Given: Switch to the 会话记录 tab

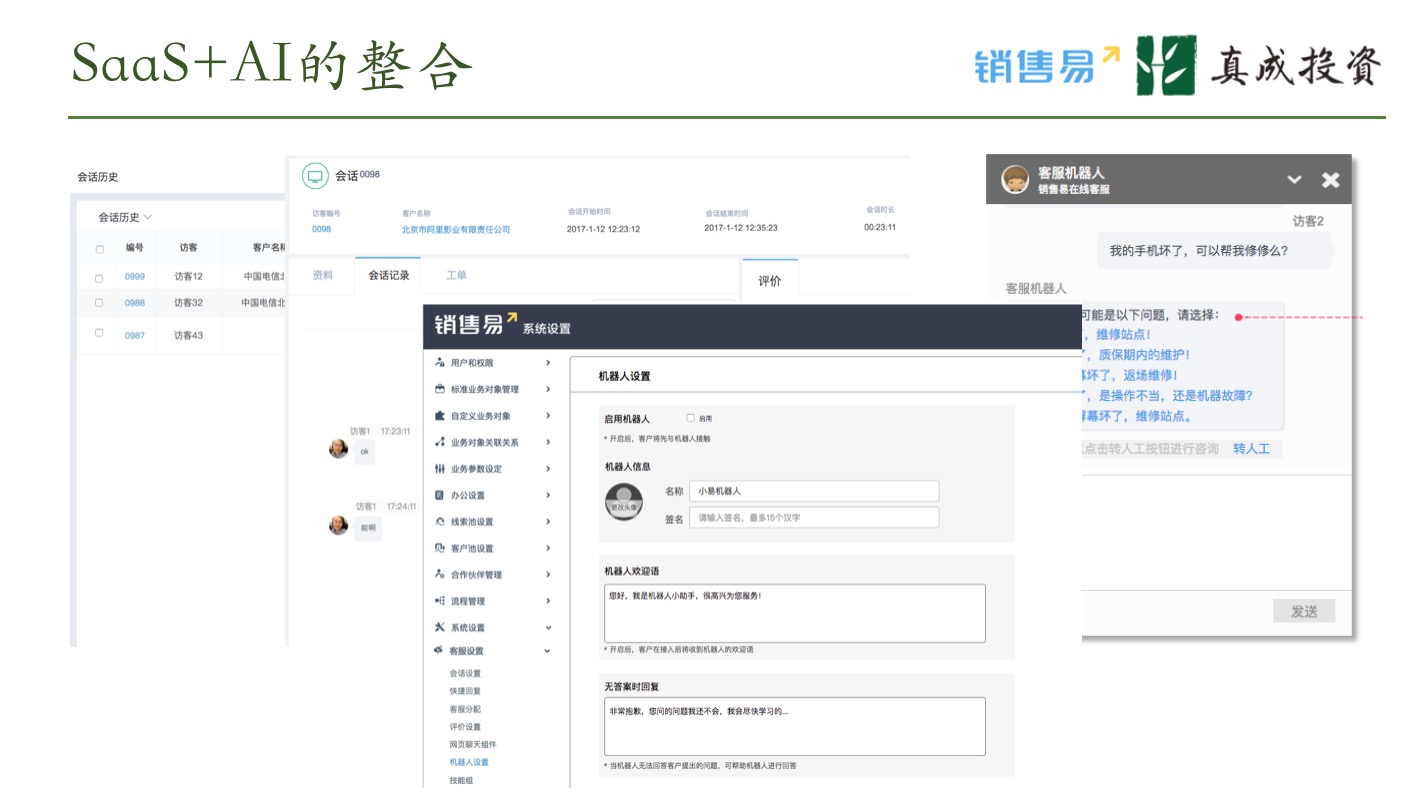Looking at the screenshot, I should tap(389, 275).
